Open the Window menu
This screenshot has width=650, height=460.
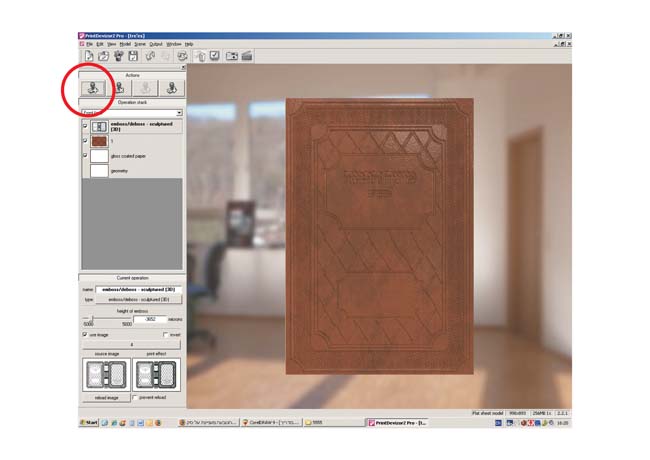coord(174,44)
